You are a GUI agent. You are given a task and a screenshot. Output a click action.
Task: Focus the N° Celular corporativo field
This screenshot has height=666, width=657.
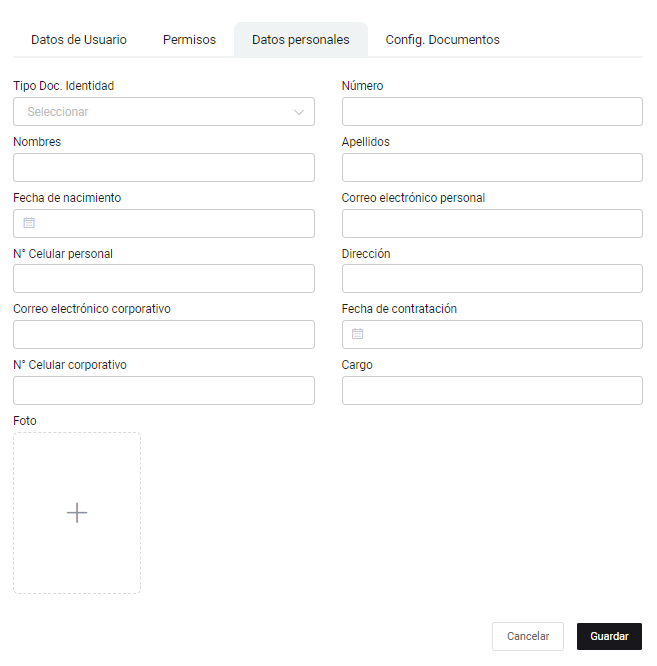(164, 391)
